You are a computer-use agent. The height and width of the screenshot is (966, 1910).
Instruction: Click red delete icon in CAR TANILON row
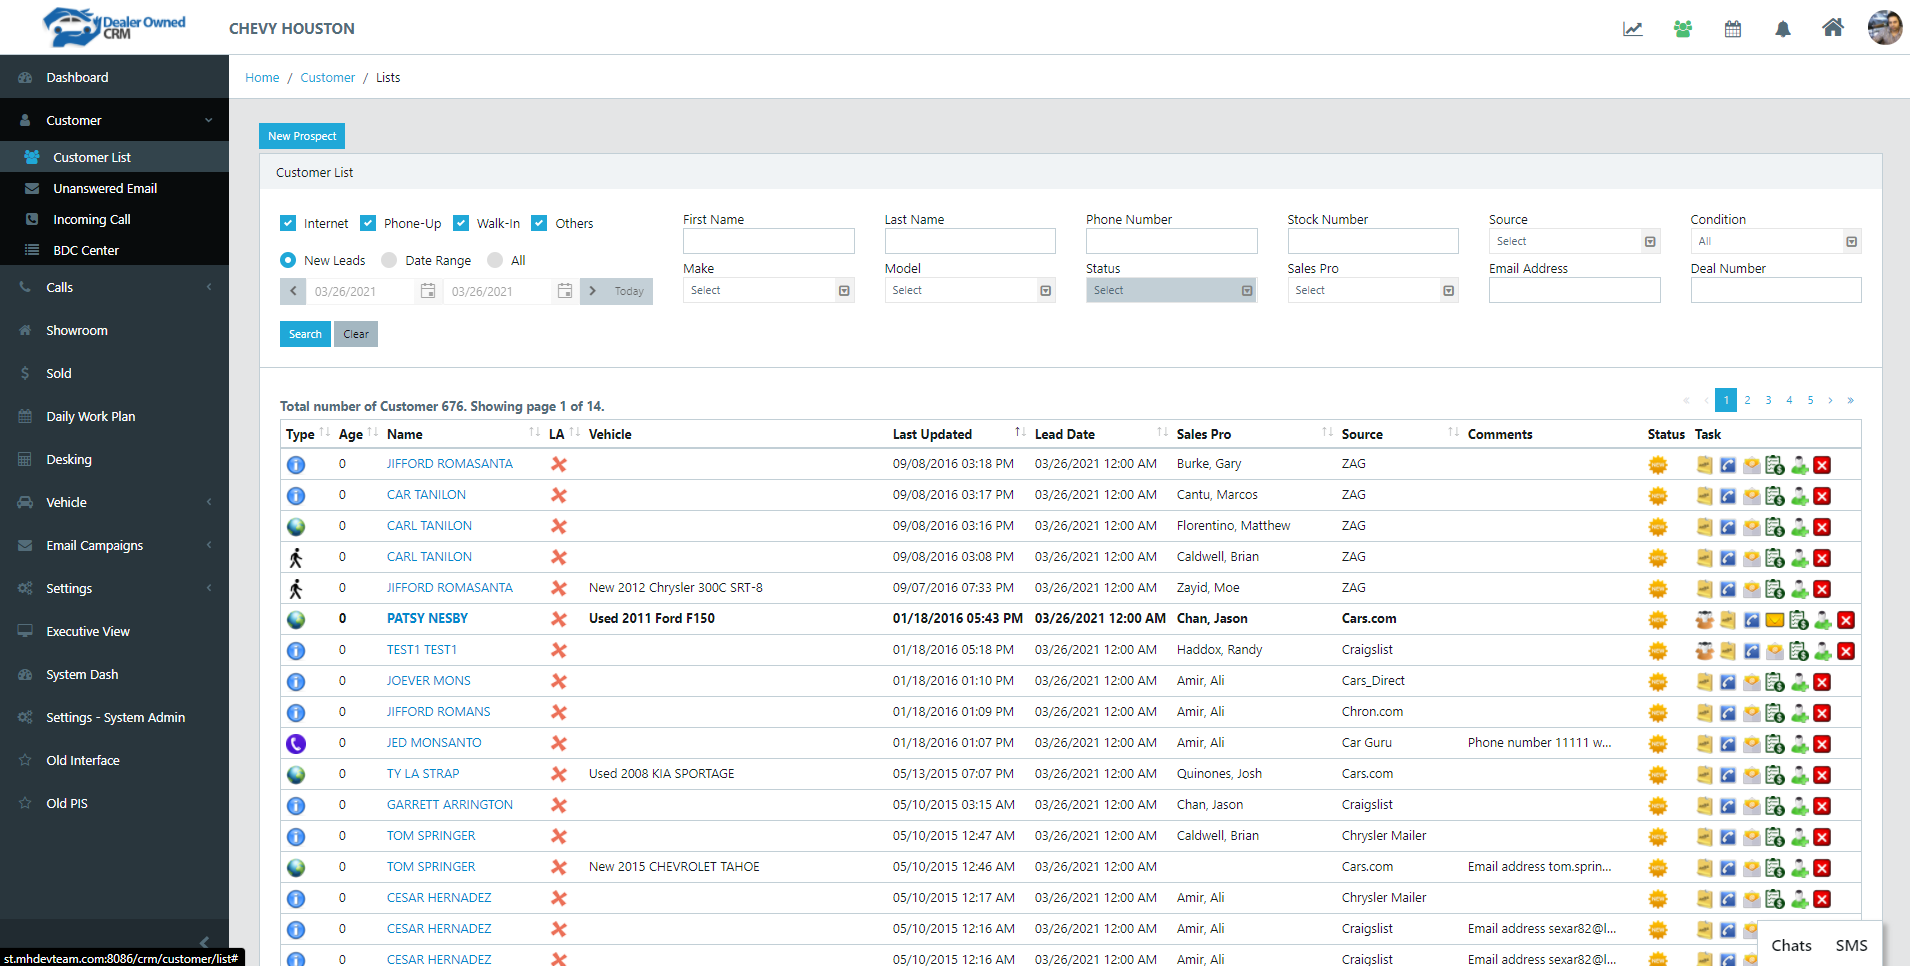(1822, 496)
